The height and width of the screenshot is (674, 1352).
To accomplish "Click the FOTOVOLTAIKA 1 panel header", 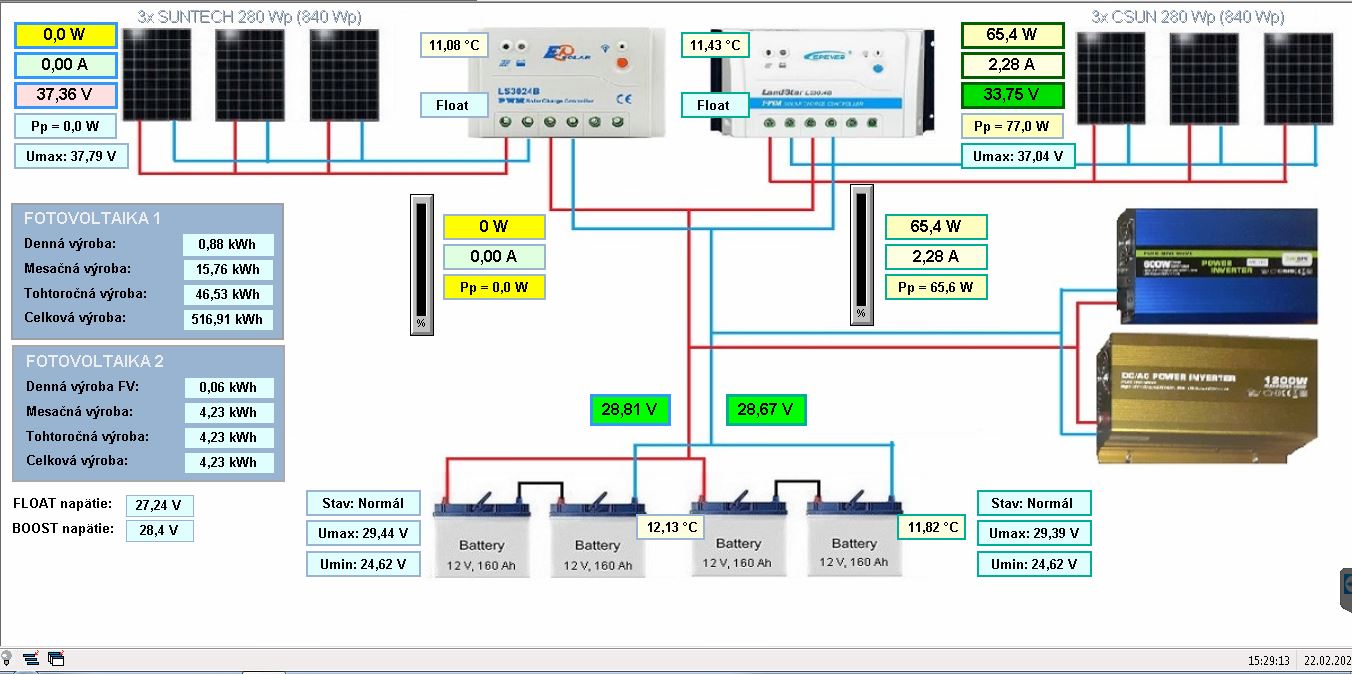I will click(92, 218).
